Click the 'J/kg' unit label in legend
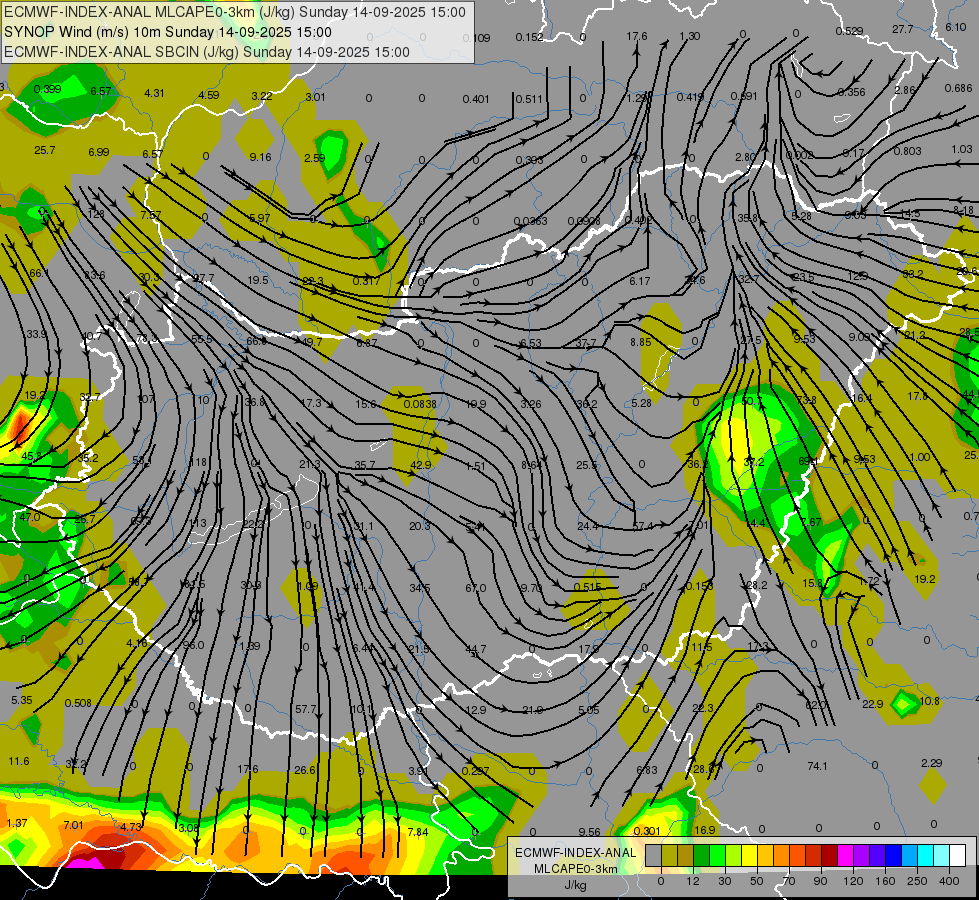Image resolution: width=979 pixels, height=900 pixels. (575, 885)
